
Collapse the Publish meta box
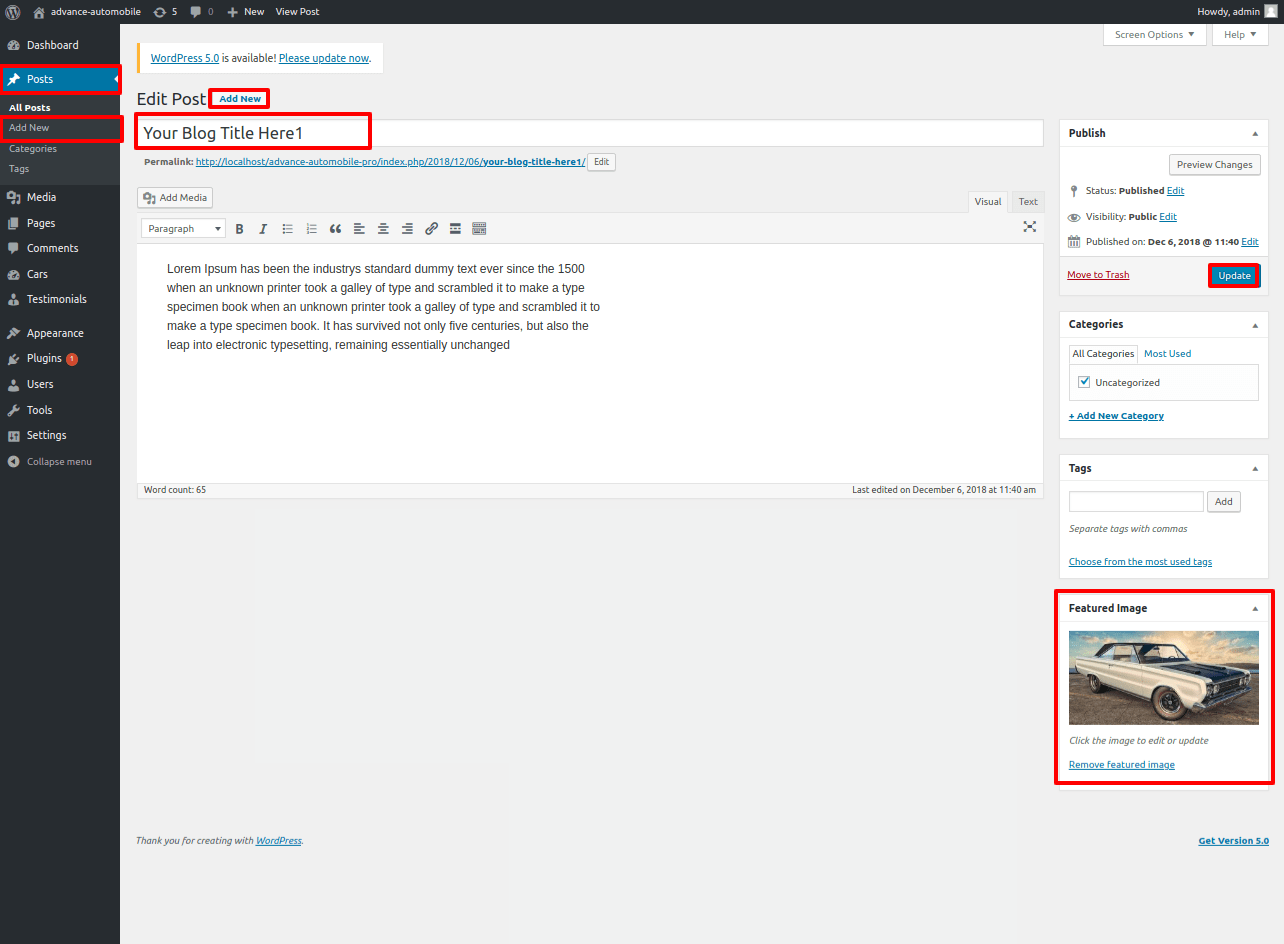(x=1255, y=133)
